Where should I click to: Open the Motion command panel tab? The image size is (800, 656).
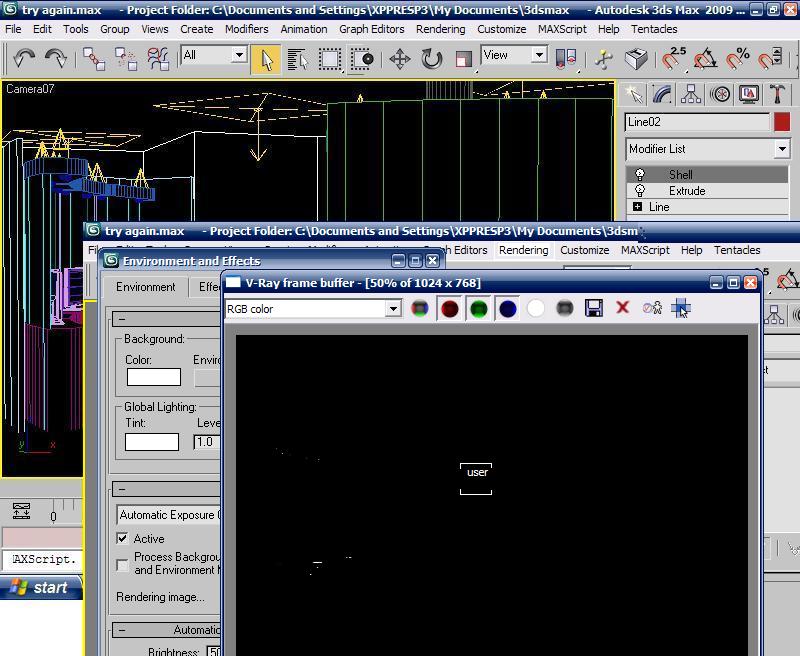pos(720,94)
